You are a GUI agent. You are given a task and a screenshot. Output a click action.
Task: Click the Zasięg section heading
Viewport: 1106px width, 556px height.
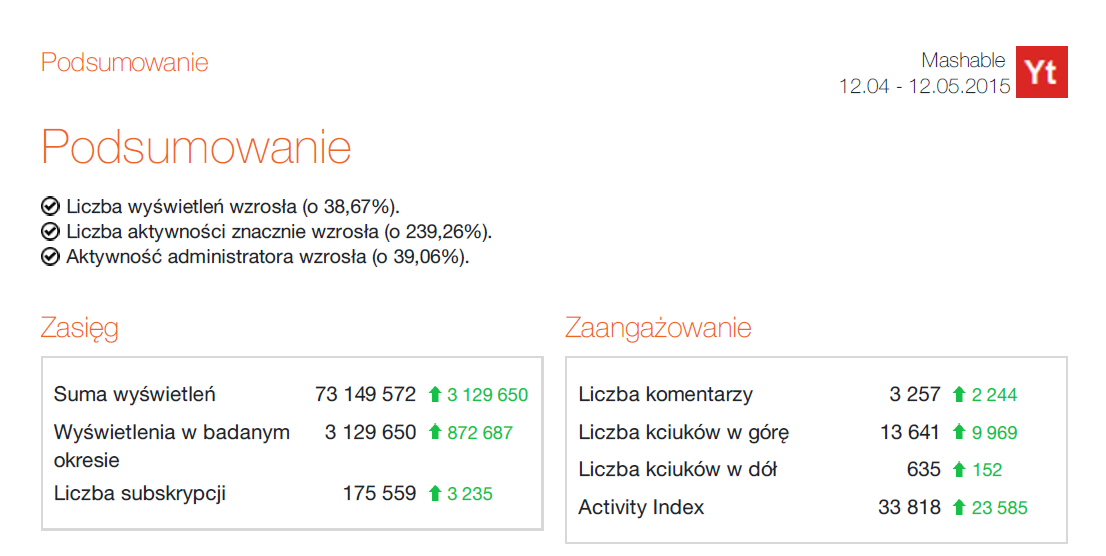[80, 327]
